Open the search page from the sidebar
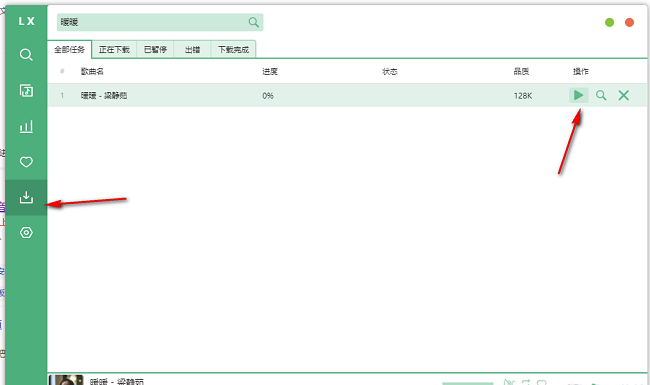 tap(26, 55)
